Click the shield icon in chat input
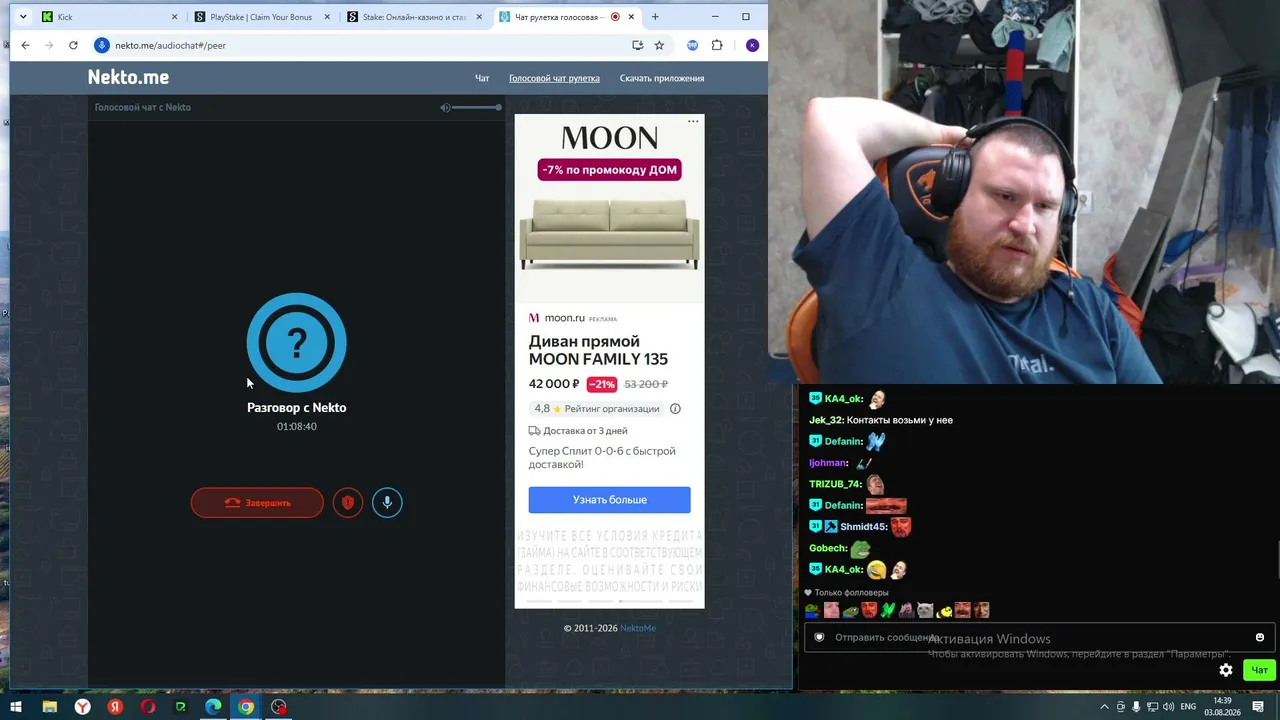1280x720 pixels. coord(819,637)
